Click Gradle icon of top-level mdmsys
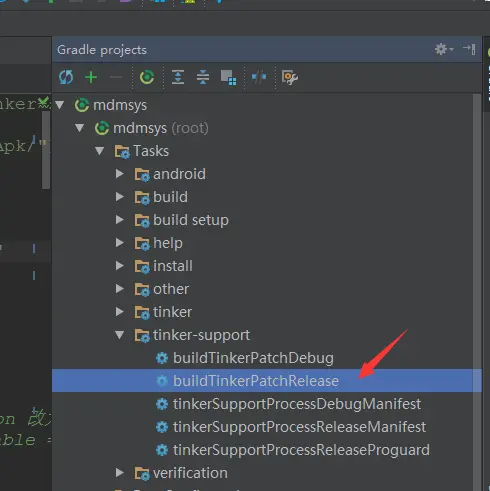The width and height of the screenshot is (490, 491). (82, 105)
